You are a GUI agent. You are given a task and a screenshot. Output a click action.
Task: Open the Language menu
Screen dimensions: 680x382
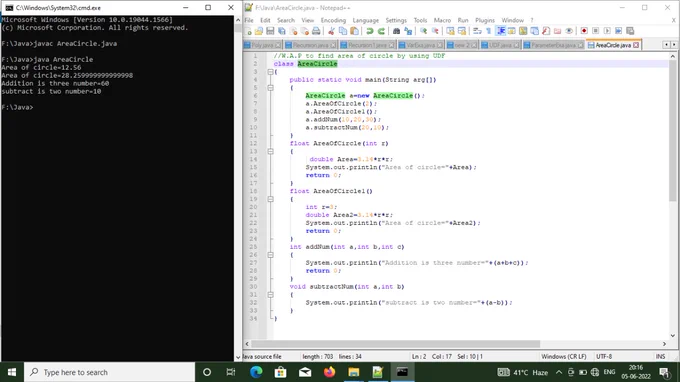(x=366, y=20)
